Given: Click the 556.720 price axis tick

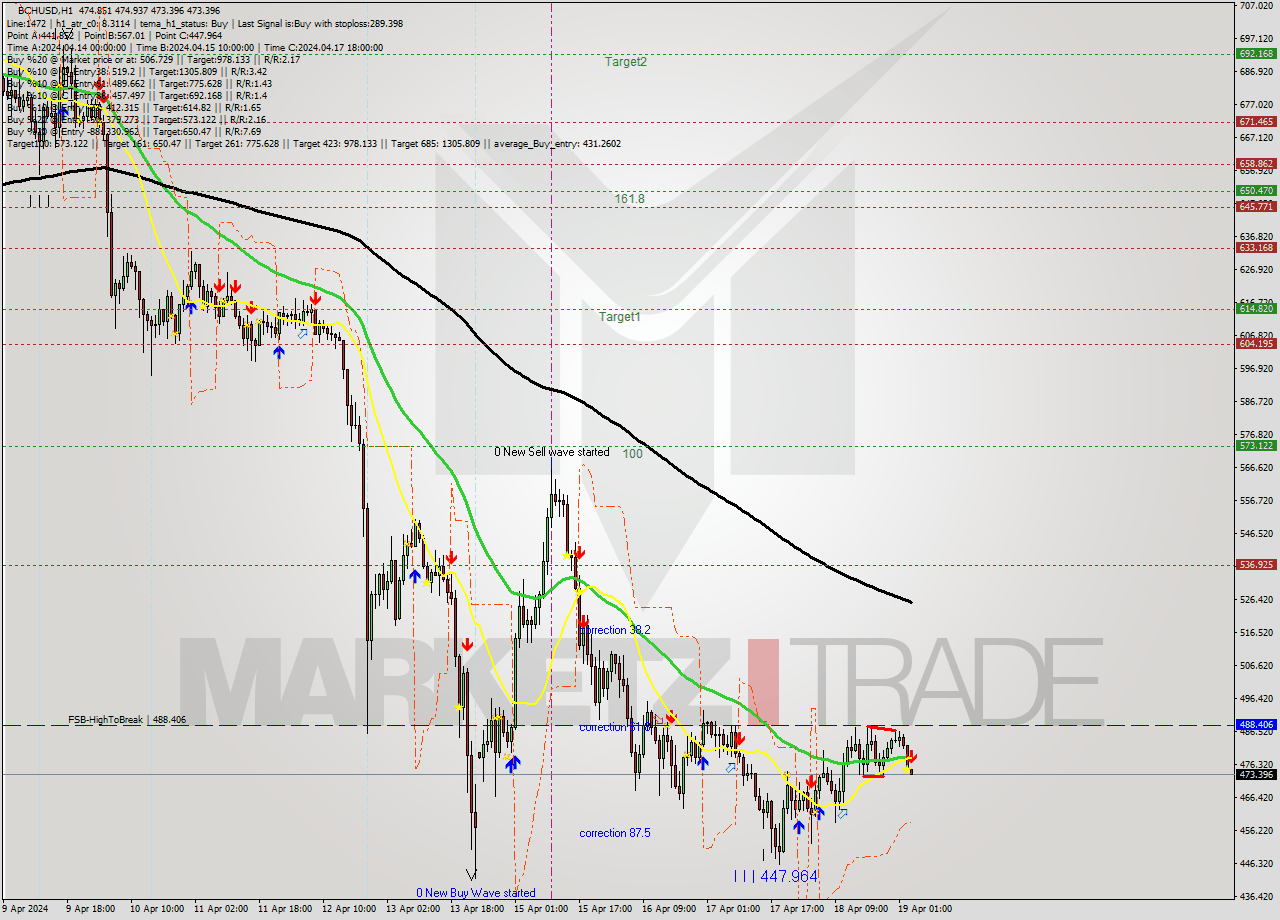Looking at the screenshot, I should 1256,500.
